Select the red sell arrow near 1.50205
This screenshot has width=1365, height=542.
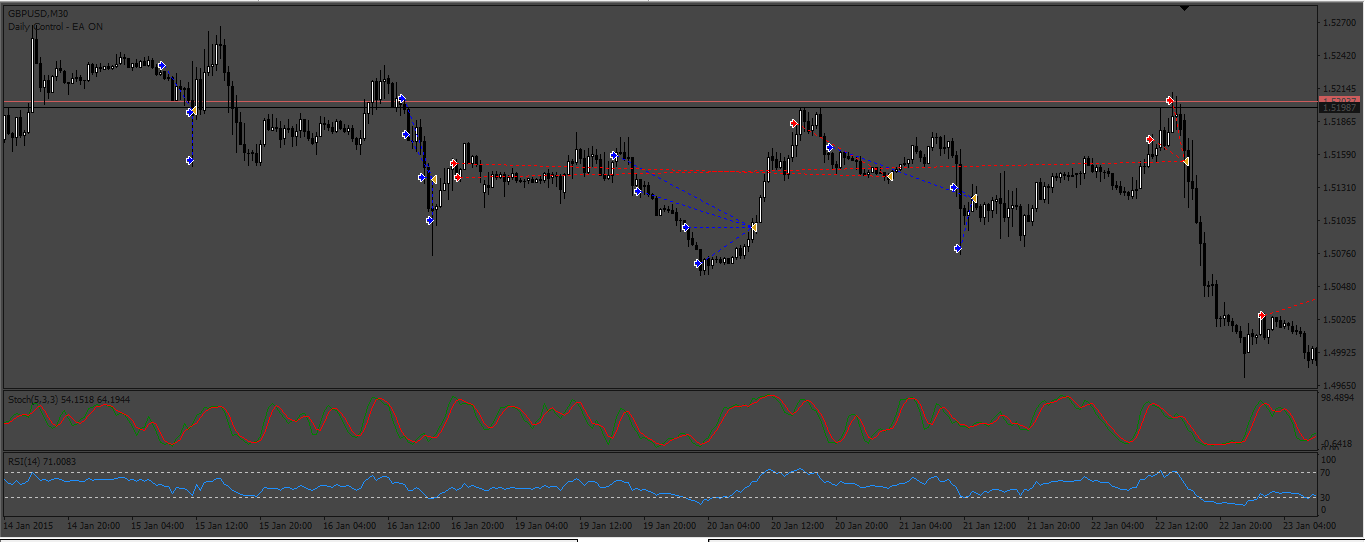pos(1261,315)
